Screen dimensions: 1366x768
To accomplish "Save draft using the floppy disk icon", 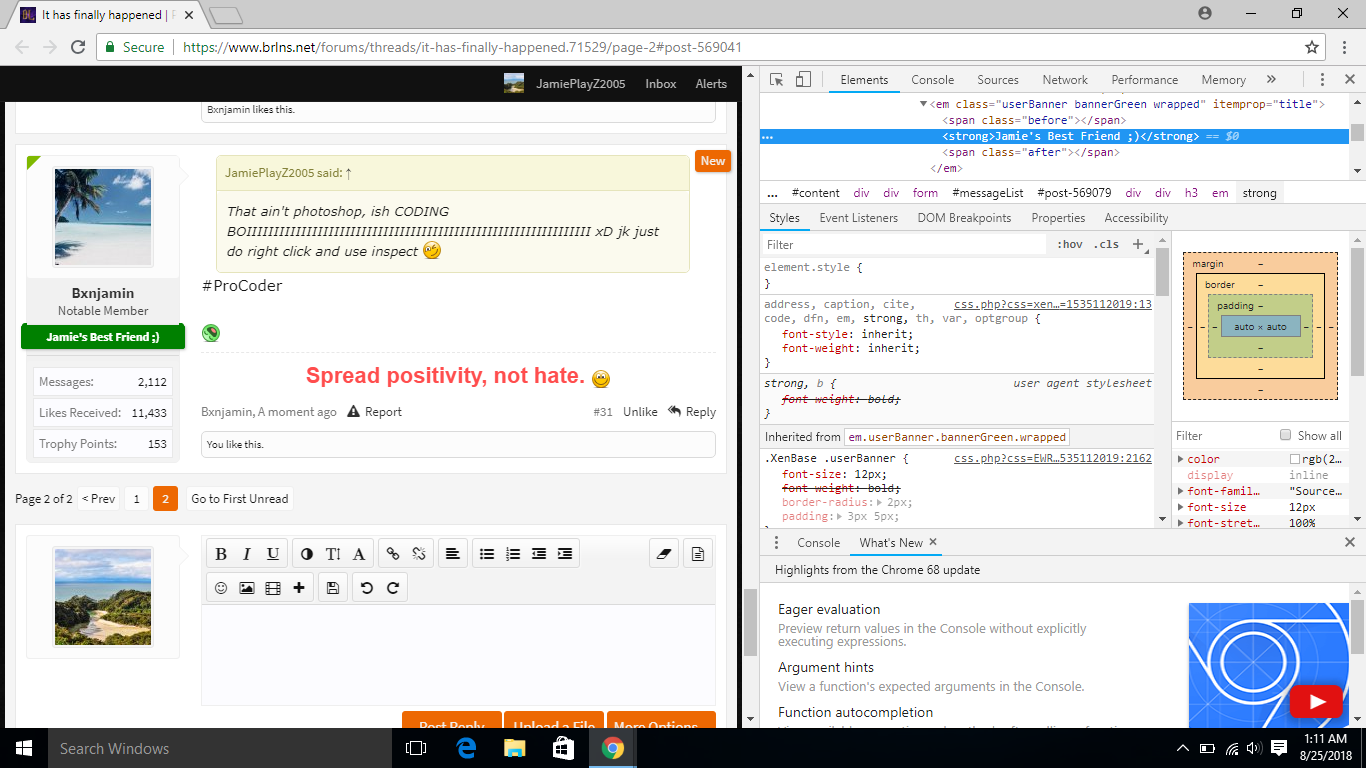I will pyautogui.click(x=333, y=588).
